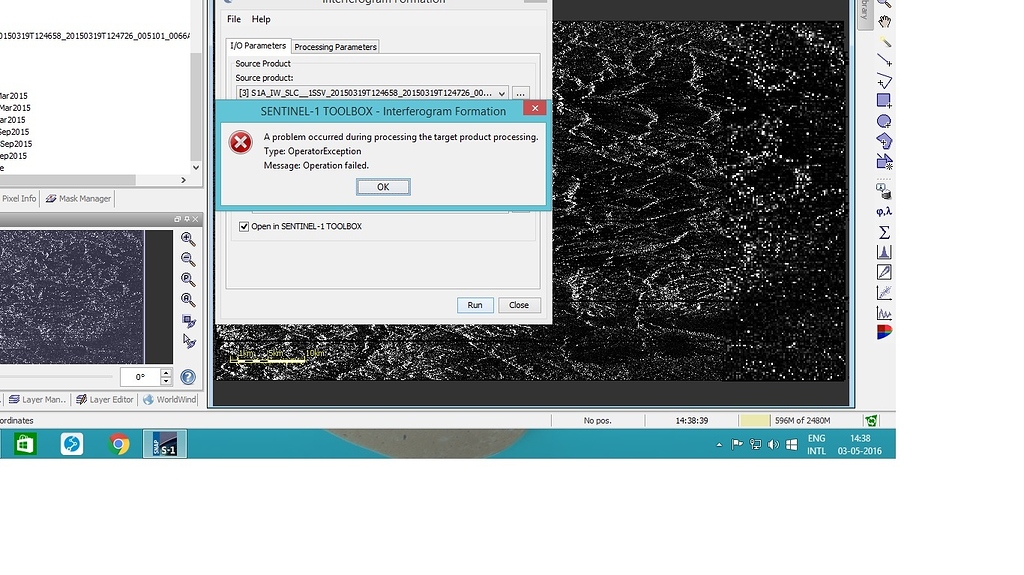The width and height of the screenshot is (1024, 575).
Task: Open the histogram tool icon
Action: click(884, 252)
